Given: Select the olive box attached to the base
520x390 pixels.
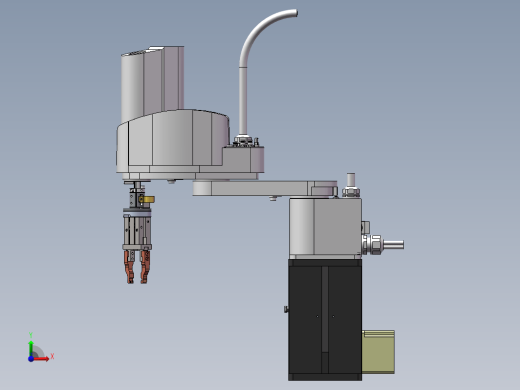Looking at the screenshot, I should click(x=378, y=352).
